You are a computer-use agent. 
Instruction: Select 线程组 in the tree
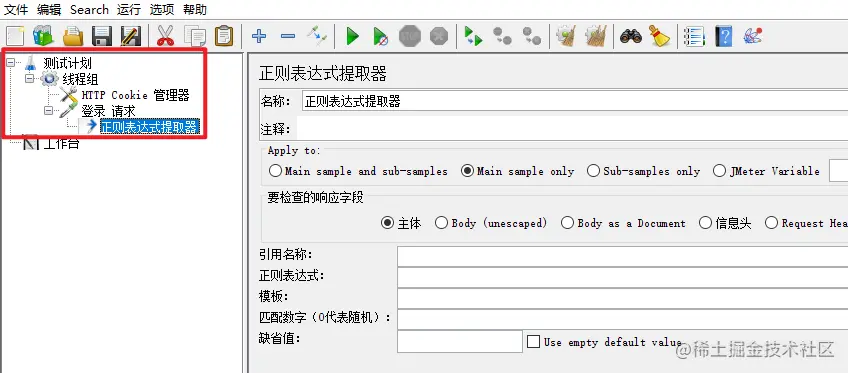80,79
